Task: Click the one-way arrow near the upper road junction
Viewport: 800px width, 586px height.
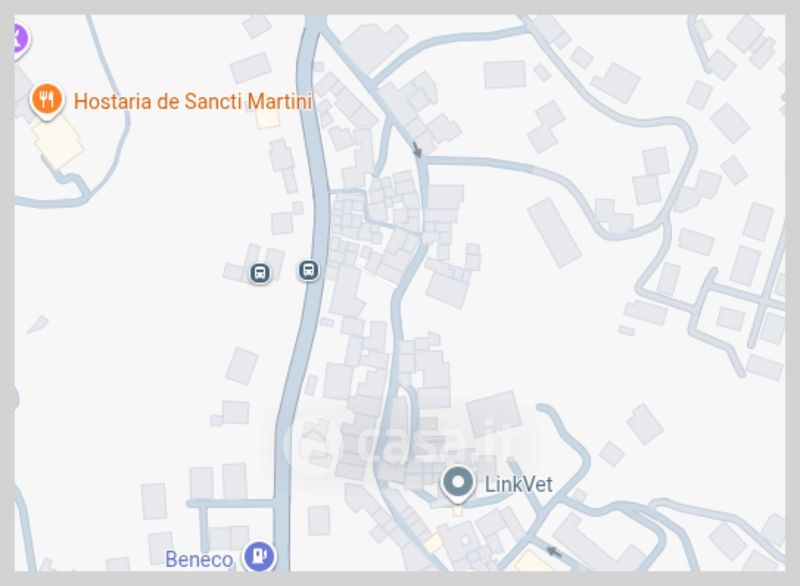Action: click(x=417, y=149)
